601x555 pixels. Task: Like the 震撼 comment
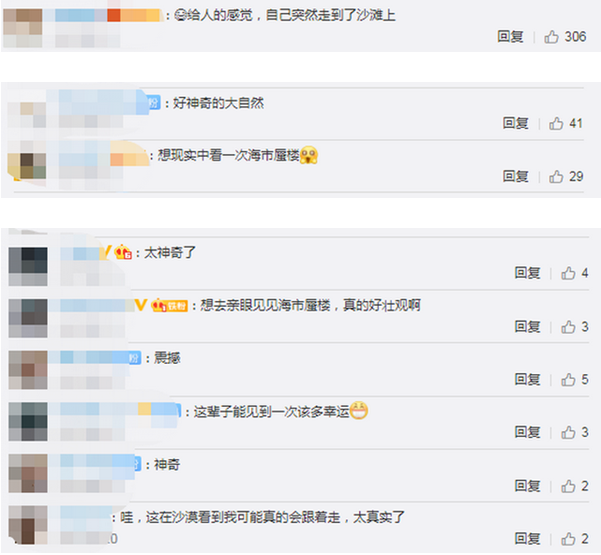pos(568,379)
